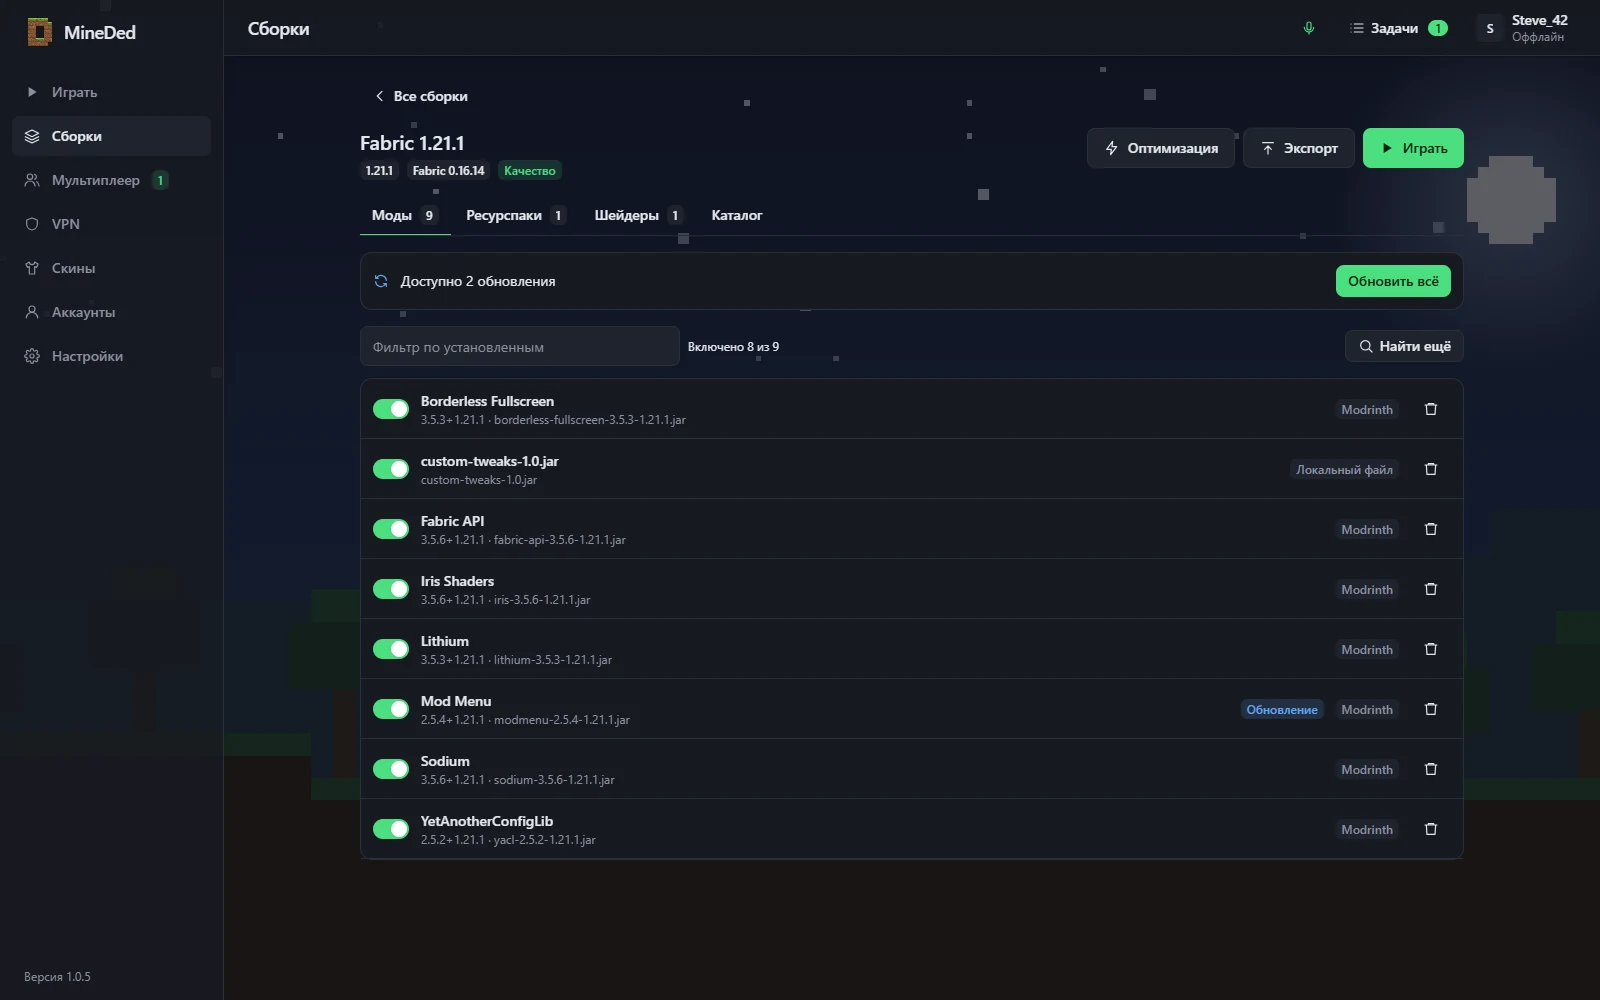
Task: Open VPN section from sidebar
Action: pyautogui.click(x=111, y=224)
